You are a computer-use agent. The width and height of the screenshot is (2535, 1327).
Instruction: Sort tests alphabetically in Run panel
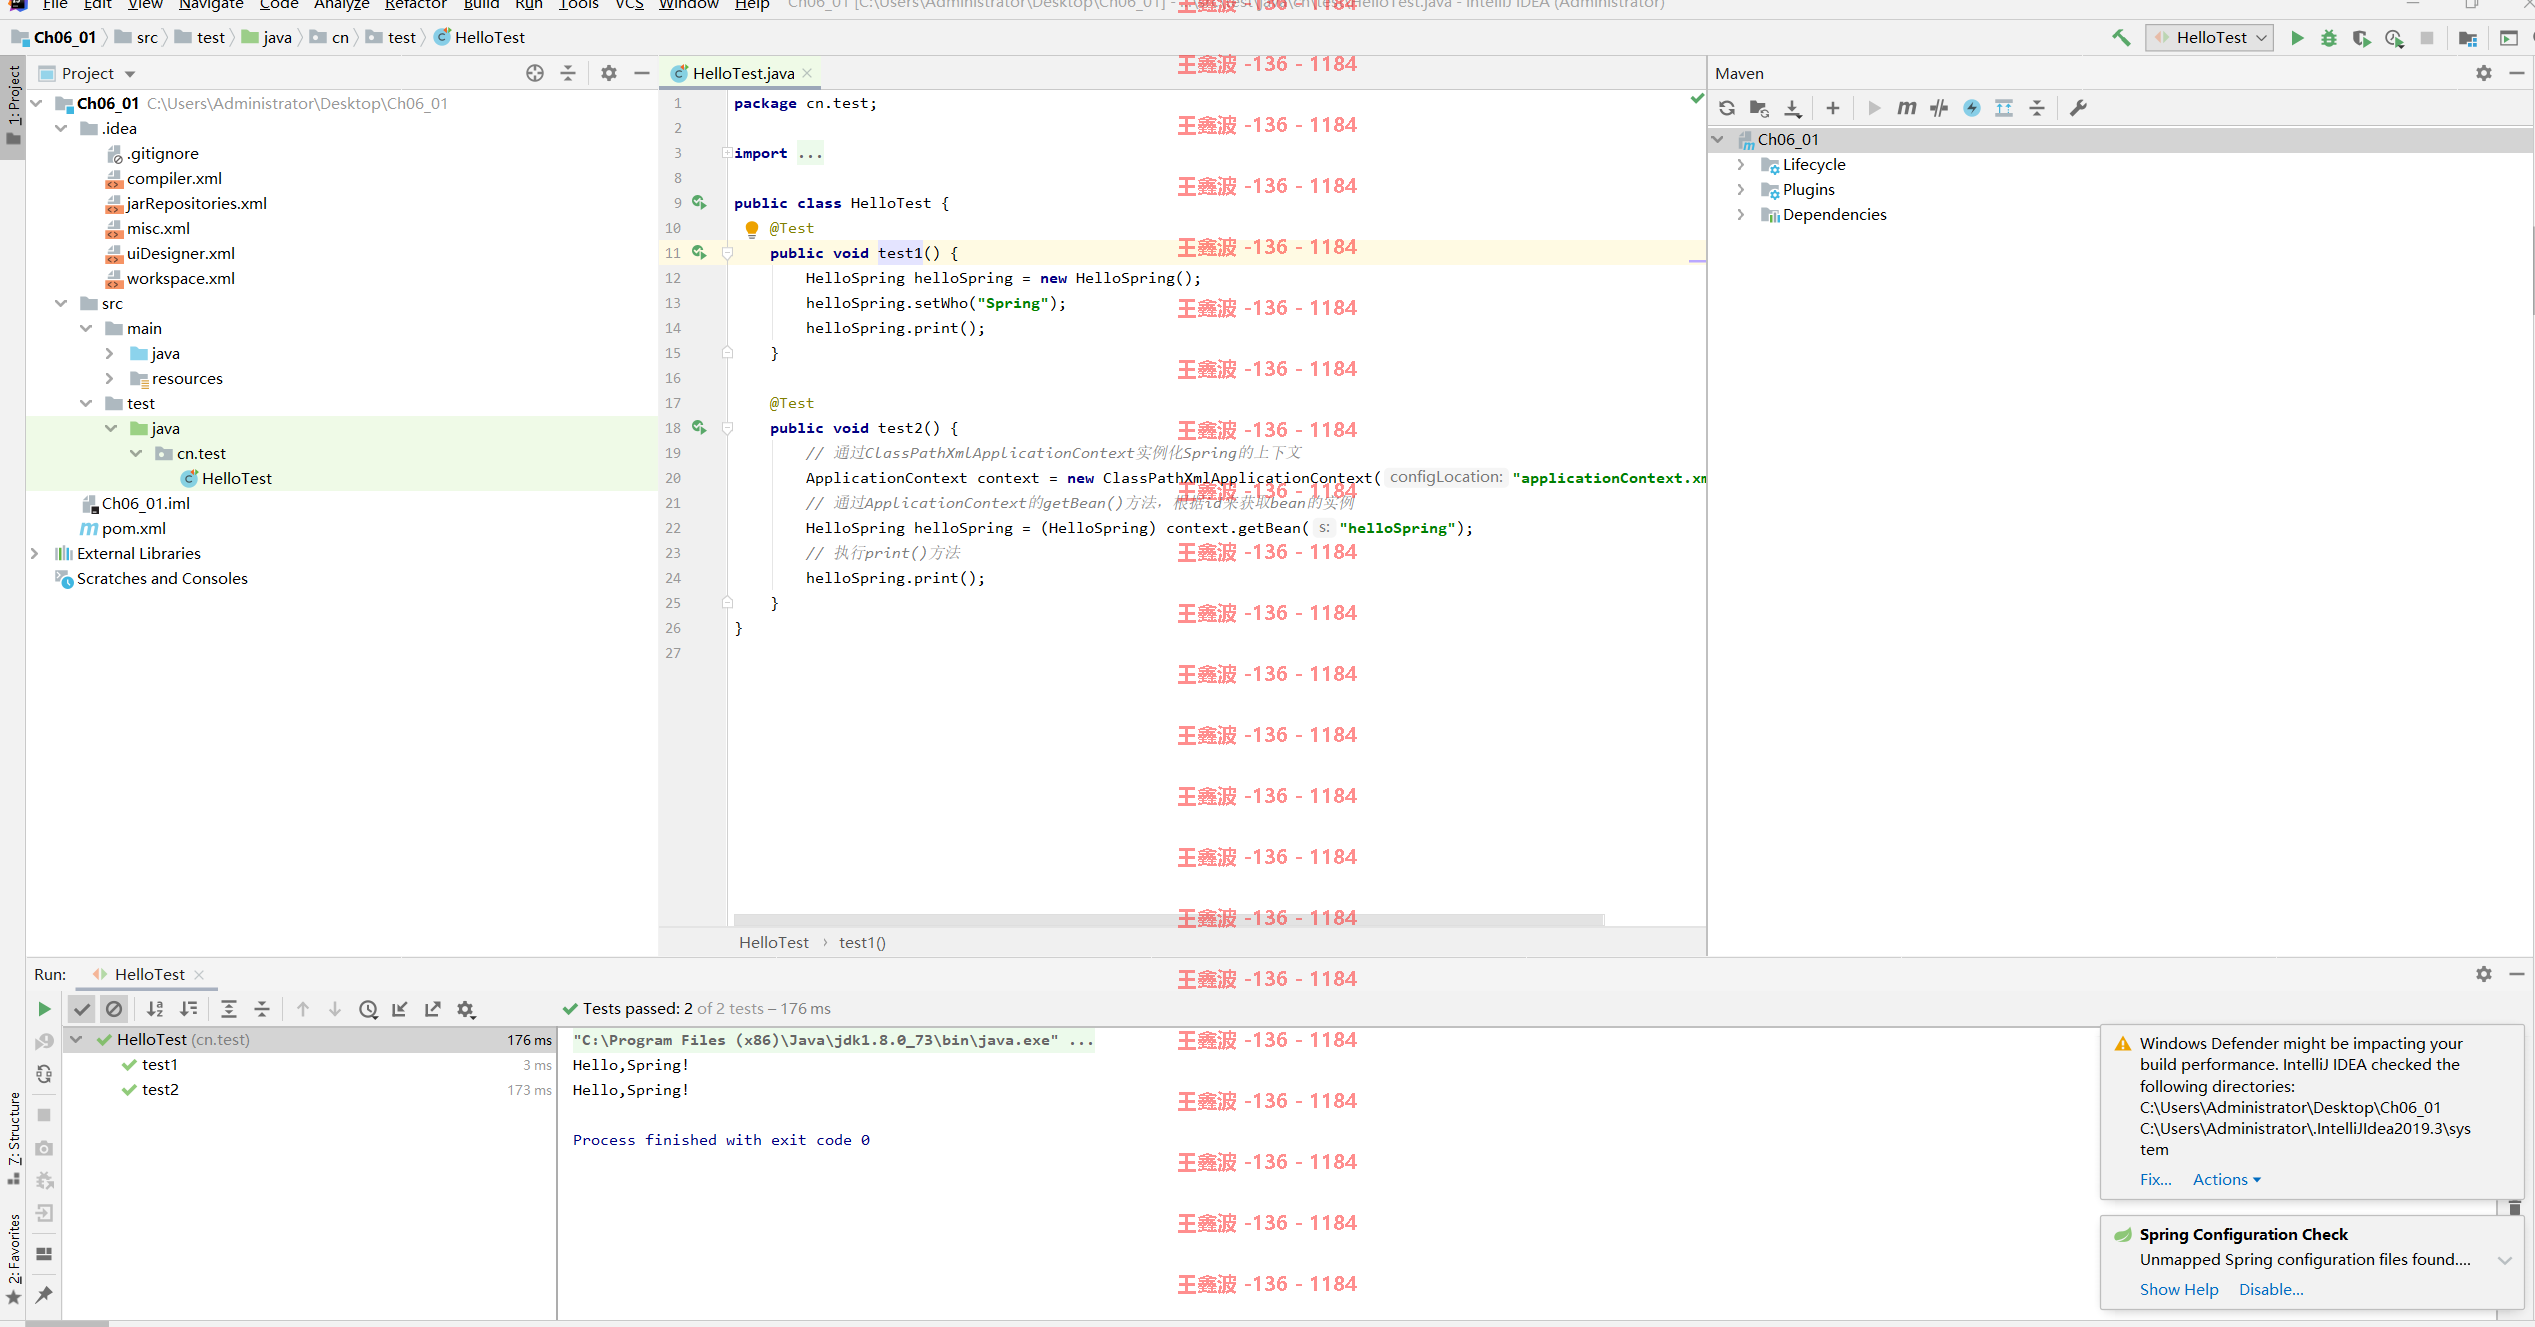155,1009
